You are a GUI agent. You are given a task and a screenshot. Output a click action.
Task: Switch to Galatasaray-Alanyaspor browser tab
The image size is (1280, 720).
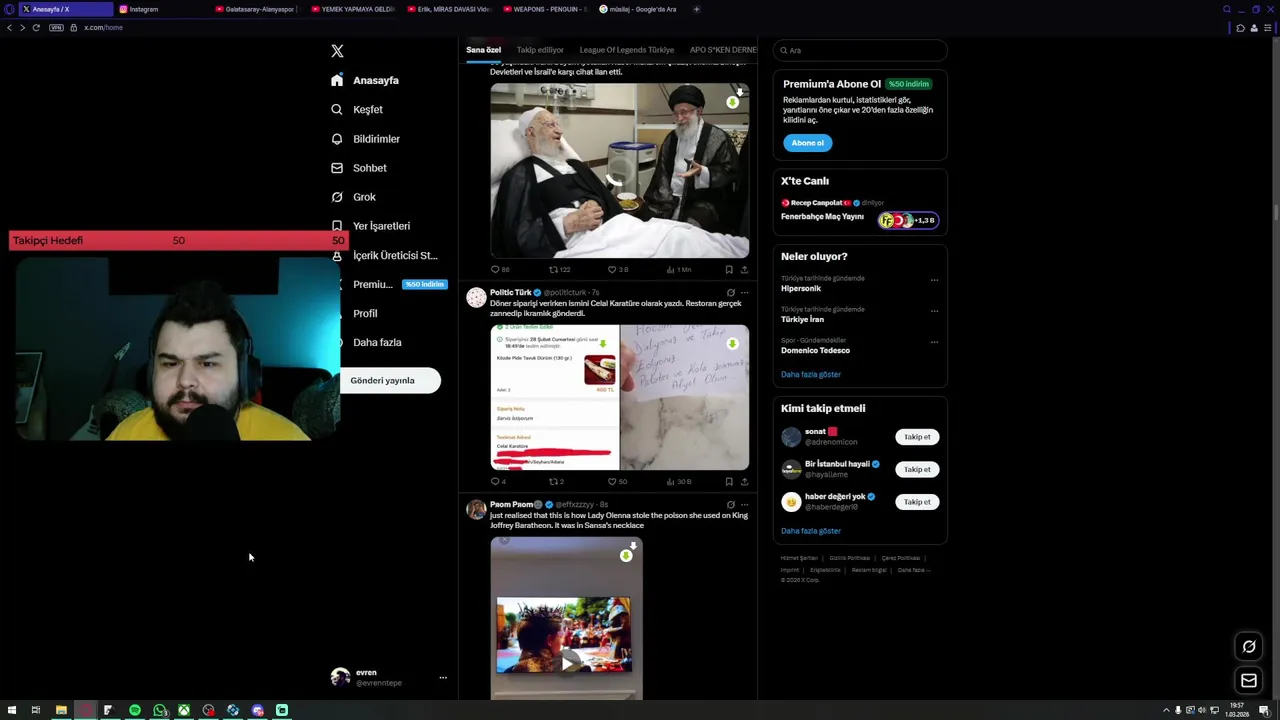256,9
